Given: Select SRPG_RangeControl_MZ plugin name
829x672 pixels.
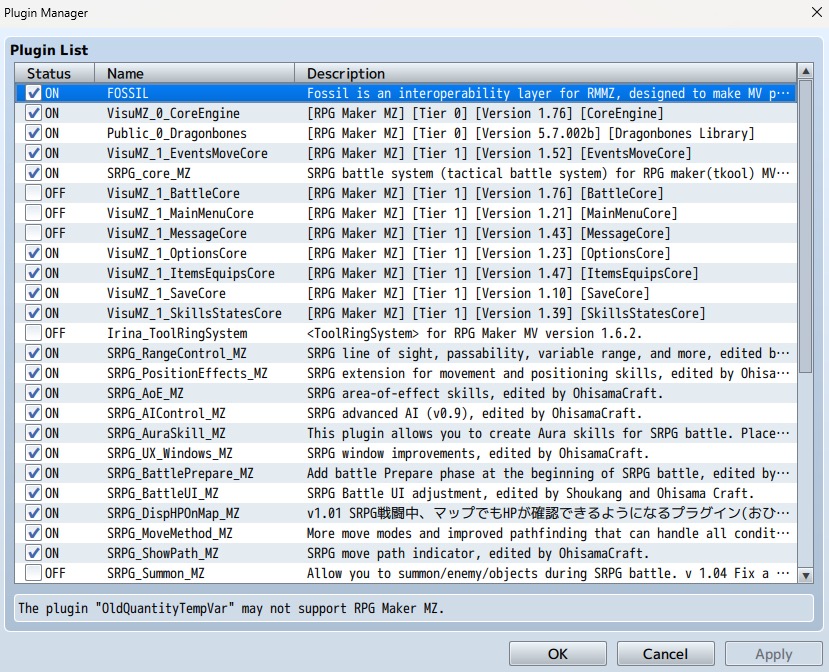Looking at the screenshot, I should click(177, 354).
